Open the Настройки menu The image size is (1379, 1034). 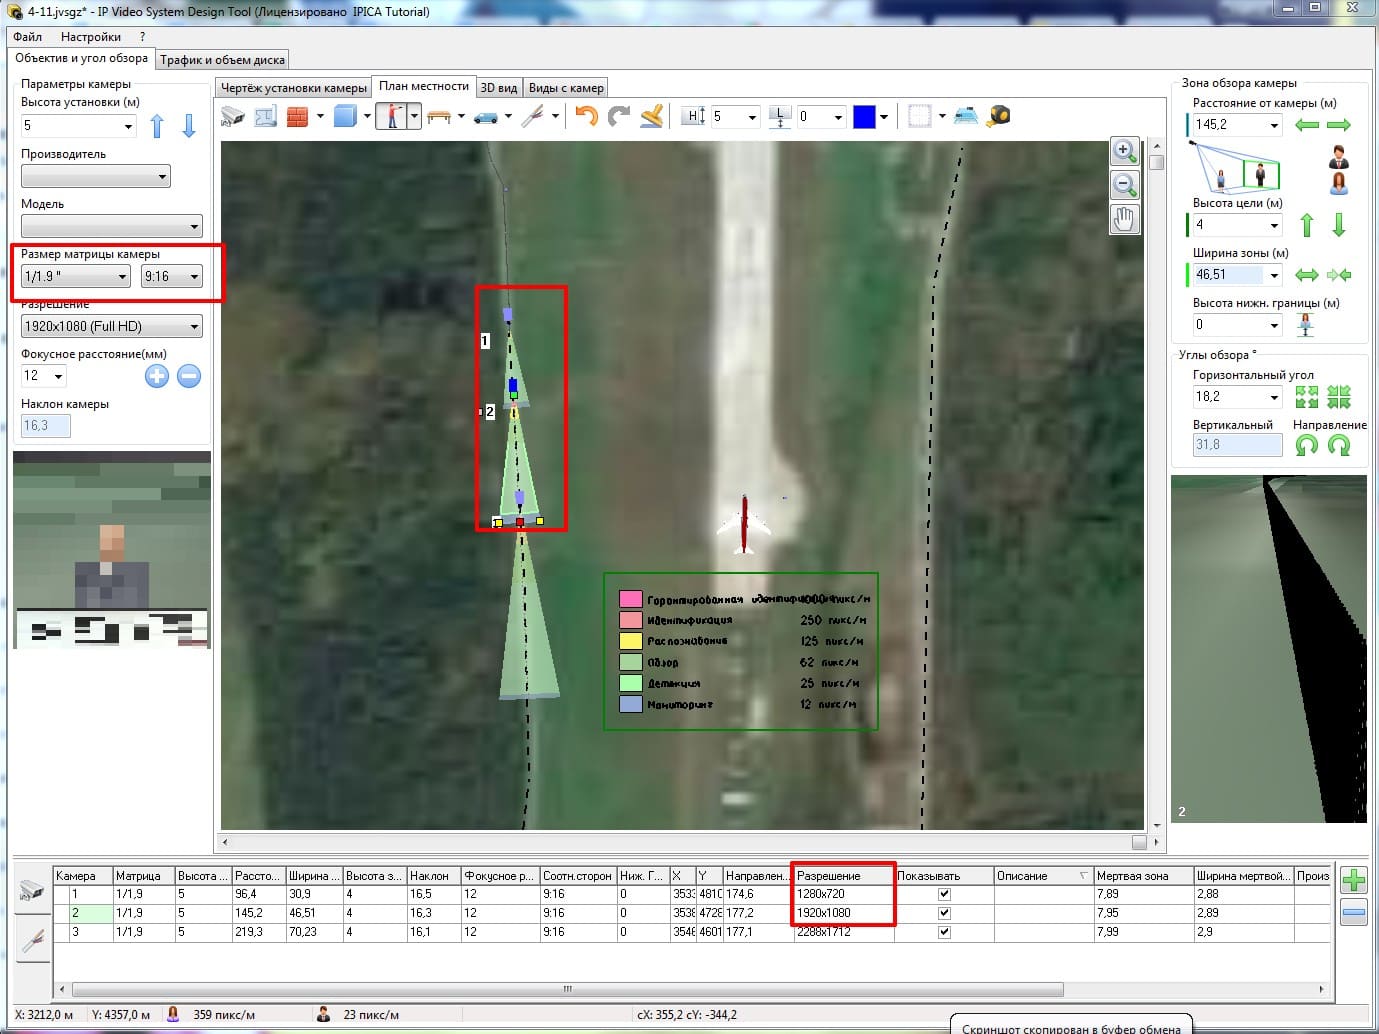point(90,37)
